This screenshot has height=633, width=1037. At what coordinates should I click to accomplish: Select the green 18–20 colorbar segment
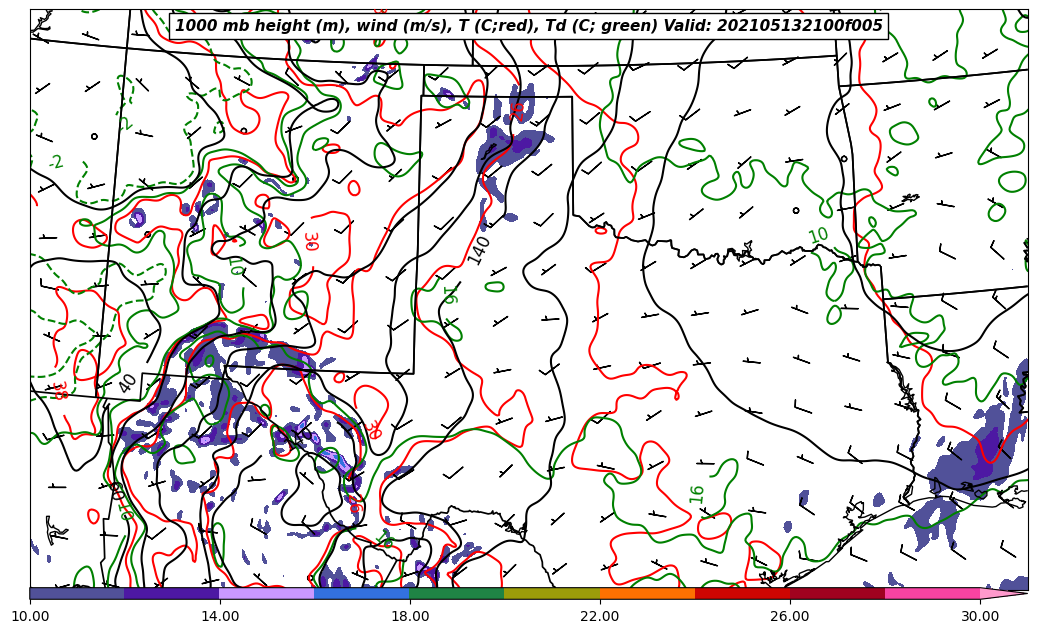pyautogui.click(x=457, y=593)
